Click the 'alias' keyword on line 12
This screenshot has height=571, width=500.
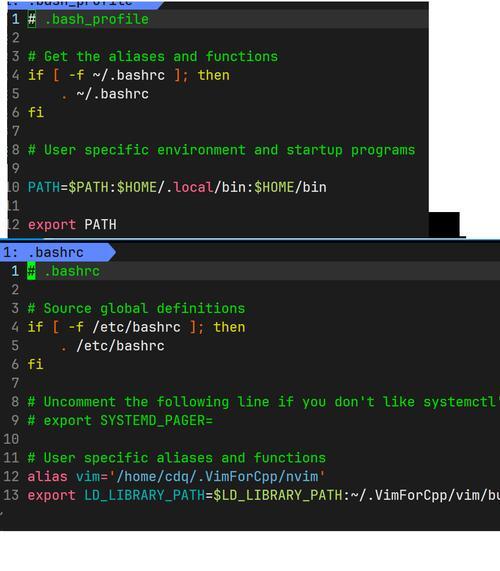pos(47,476)
